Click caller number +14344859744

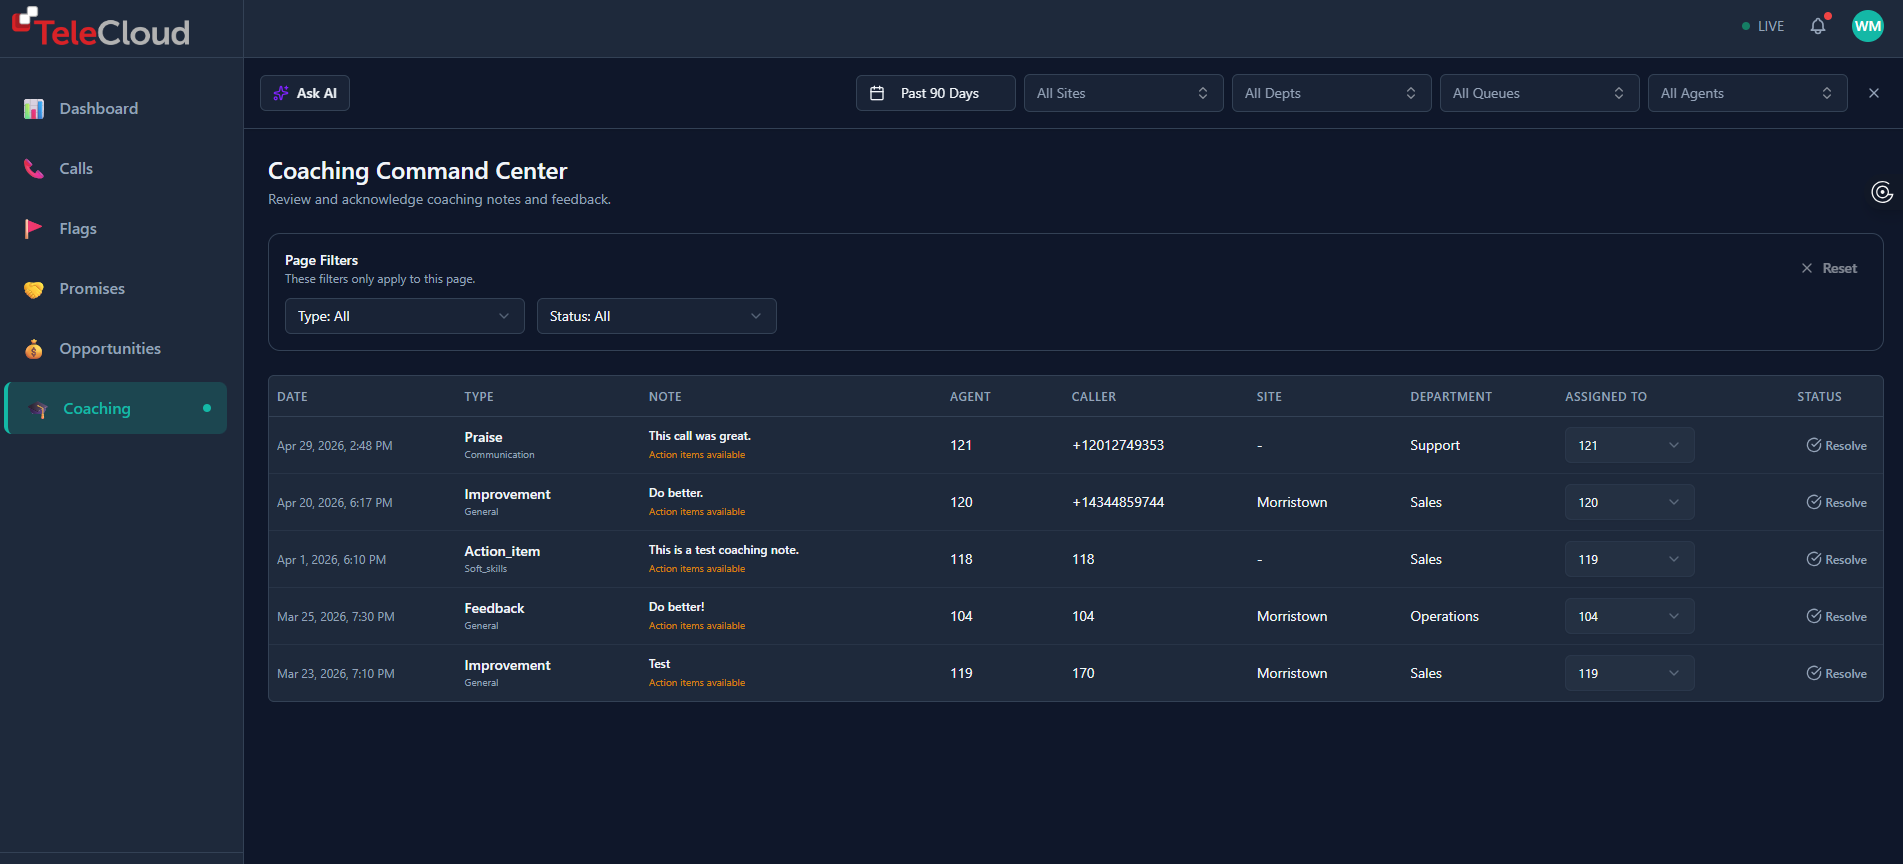point(1118,502)
